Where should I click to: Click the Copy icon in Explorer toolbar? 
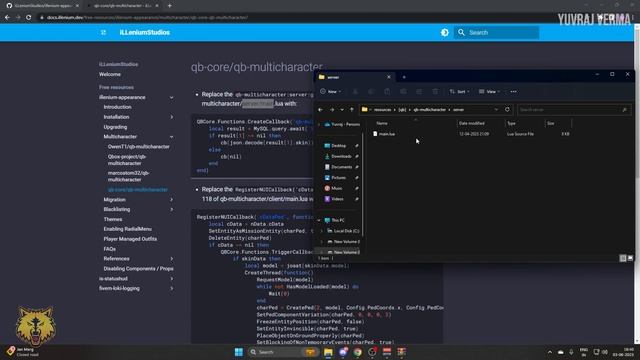(371, 91)
